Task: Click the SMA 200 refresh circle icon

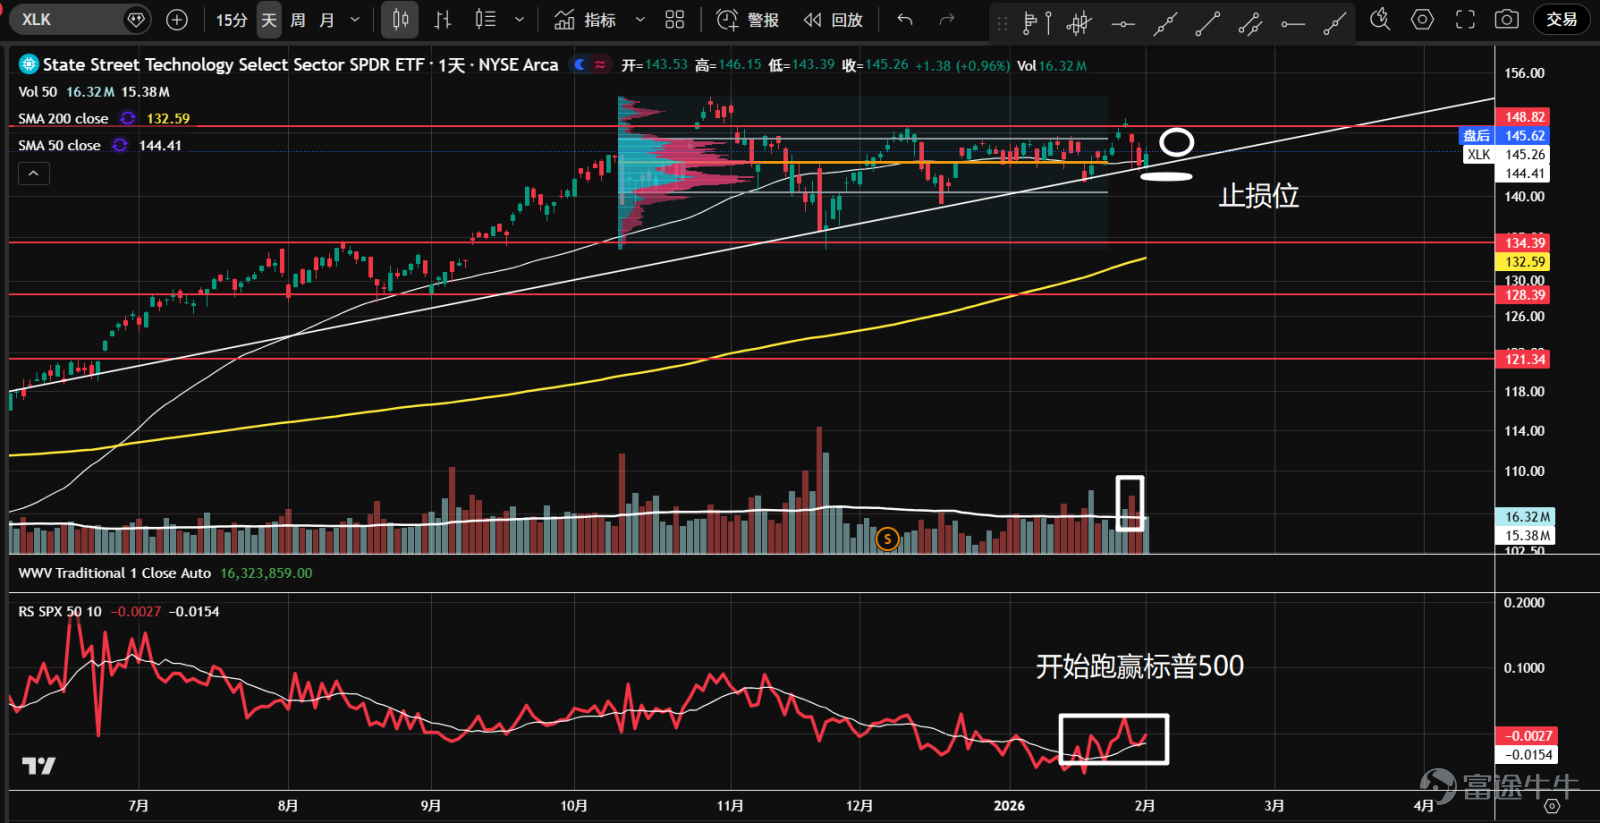Action: 128,119
